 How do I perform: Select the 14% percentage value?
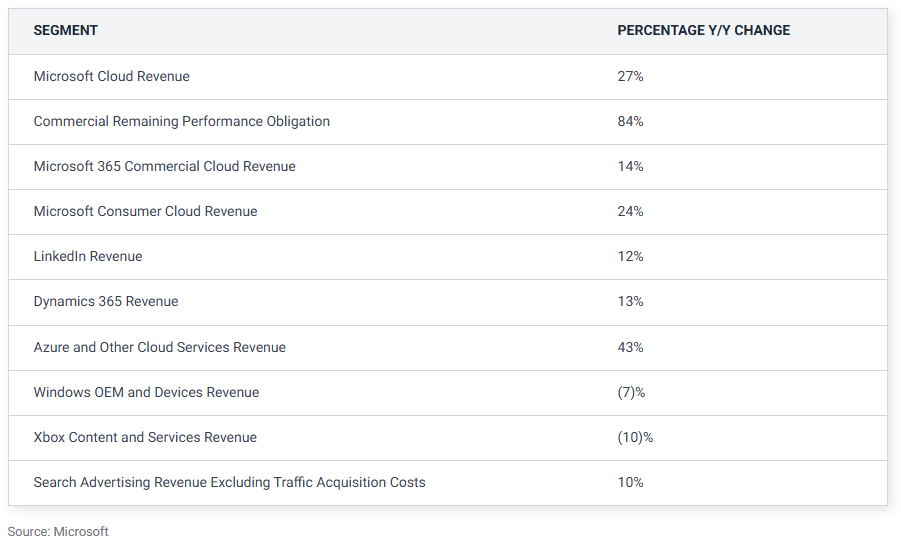(x=630, y=166)
